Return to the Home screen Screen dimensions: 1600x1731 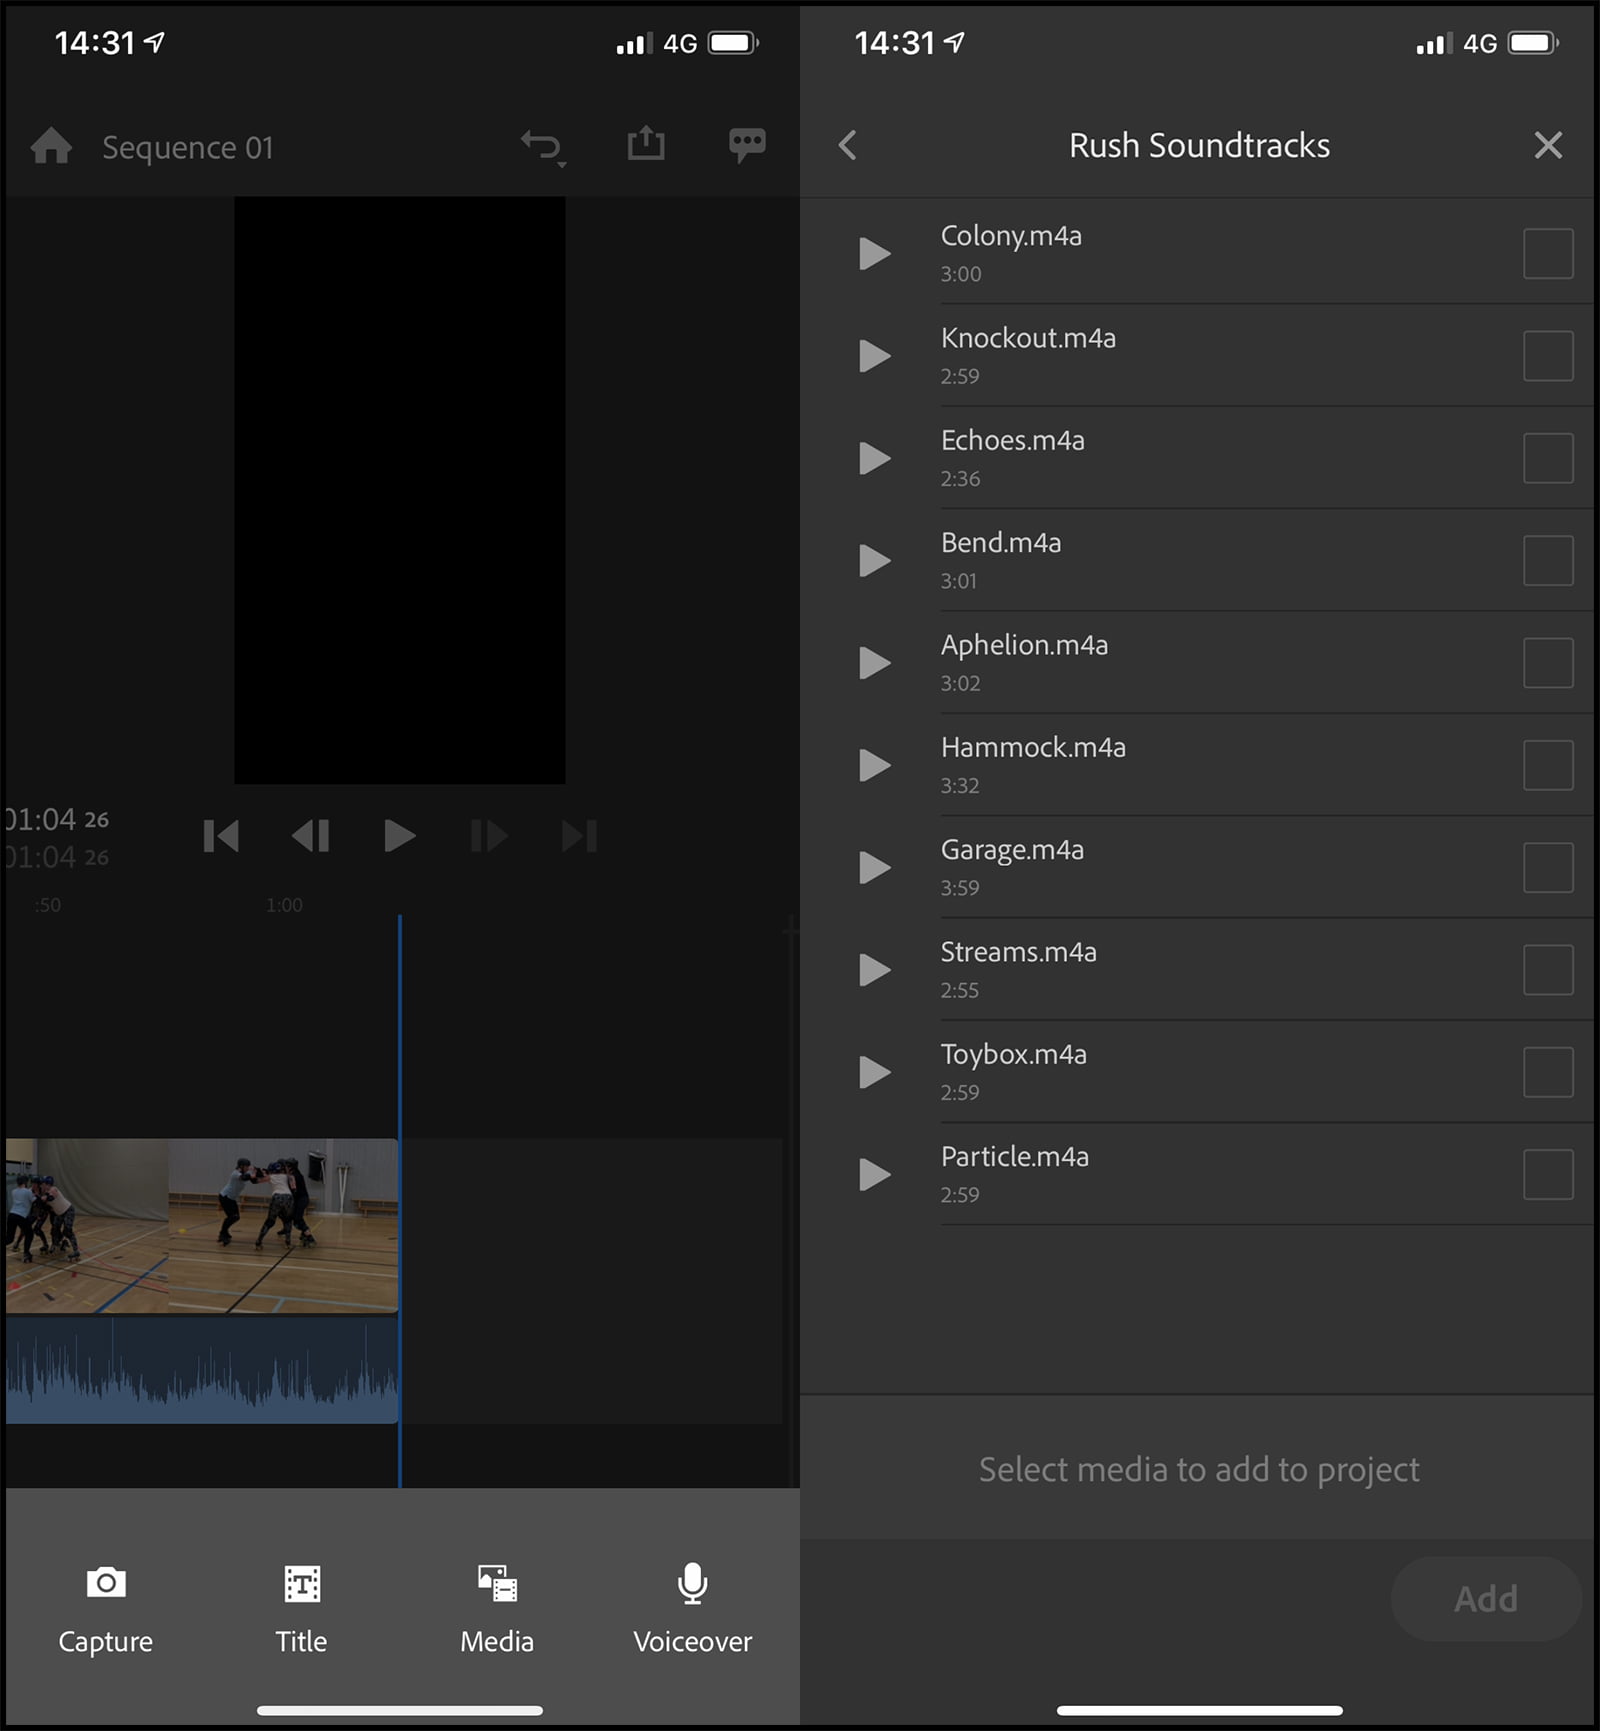[50, 146]
